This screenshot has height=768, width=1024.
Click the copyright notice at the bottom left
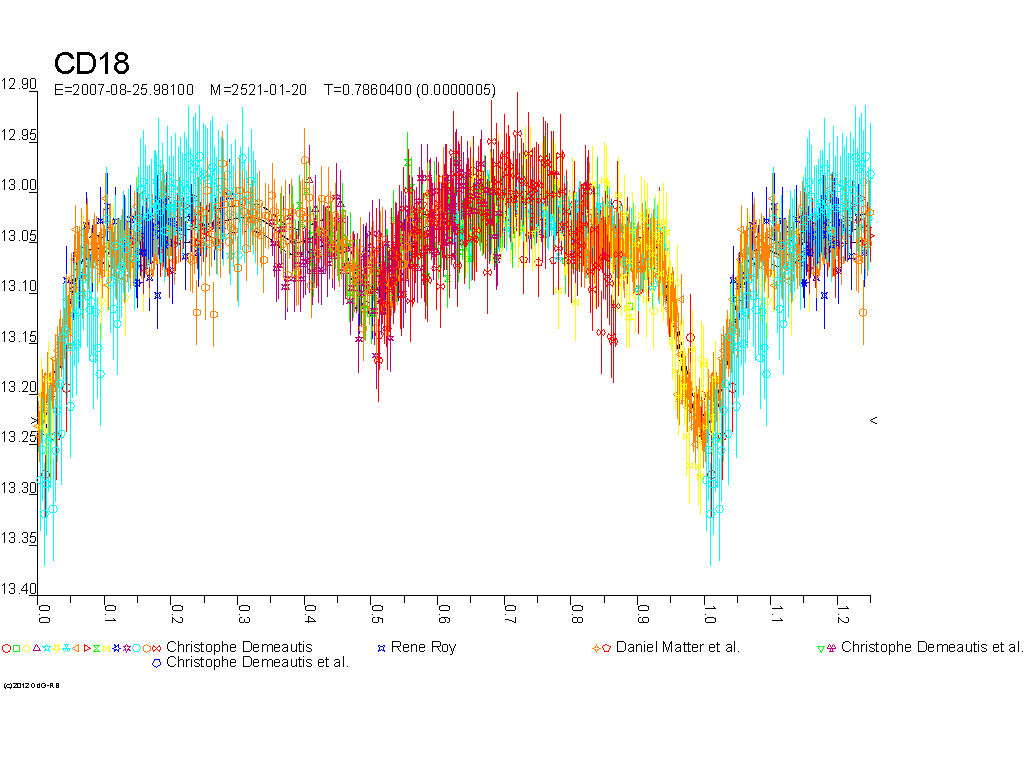[31, 685]
